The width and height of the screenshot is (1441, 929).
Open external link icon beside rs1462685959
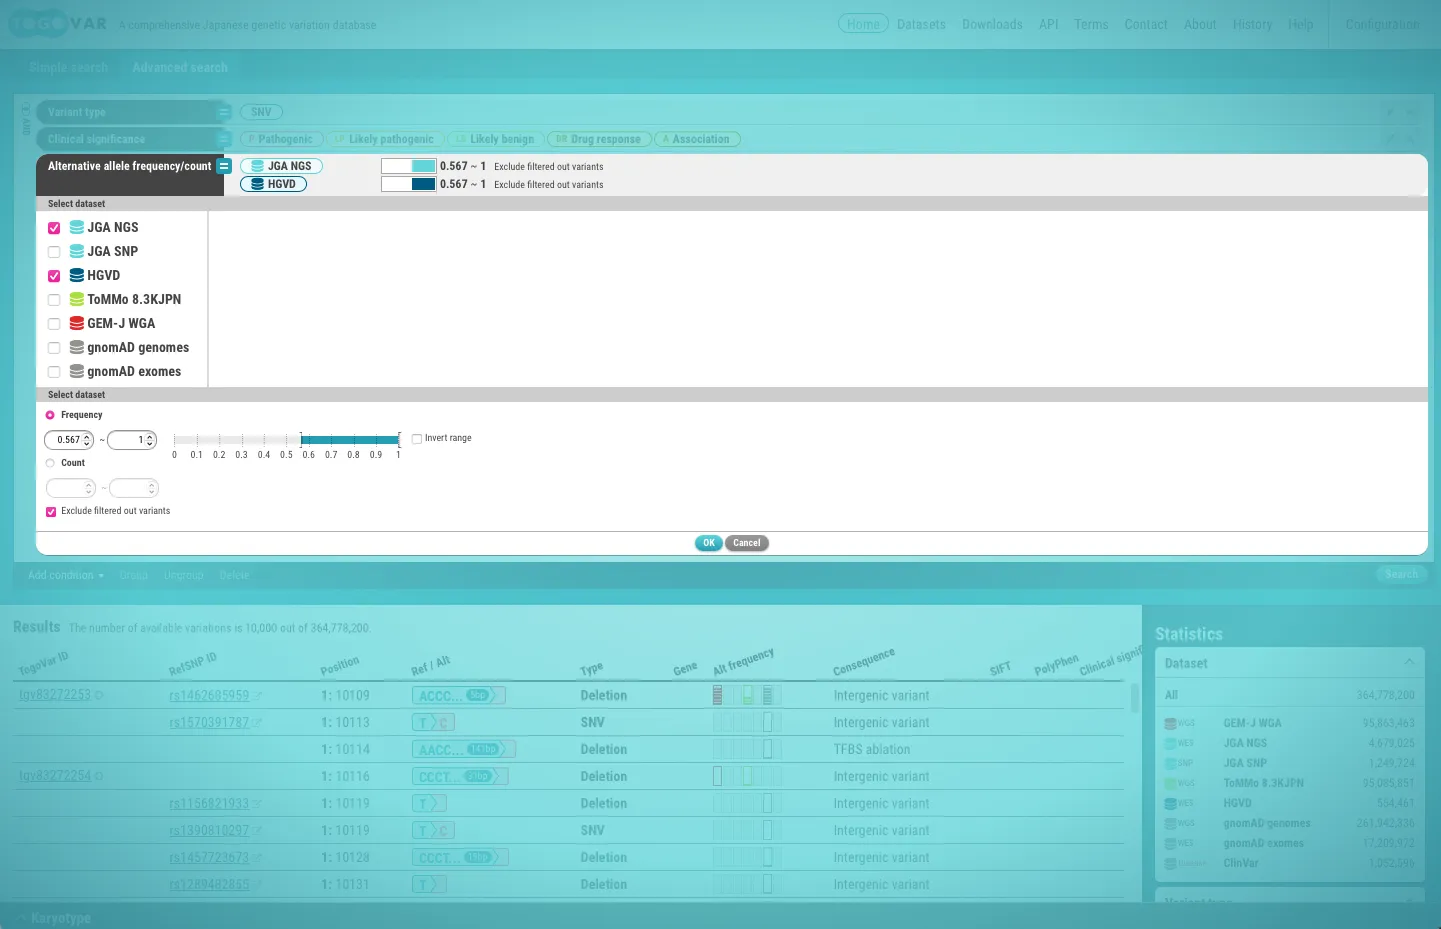257,696
